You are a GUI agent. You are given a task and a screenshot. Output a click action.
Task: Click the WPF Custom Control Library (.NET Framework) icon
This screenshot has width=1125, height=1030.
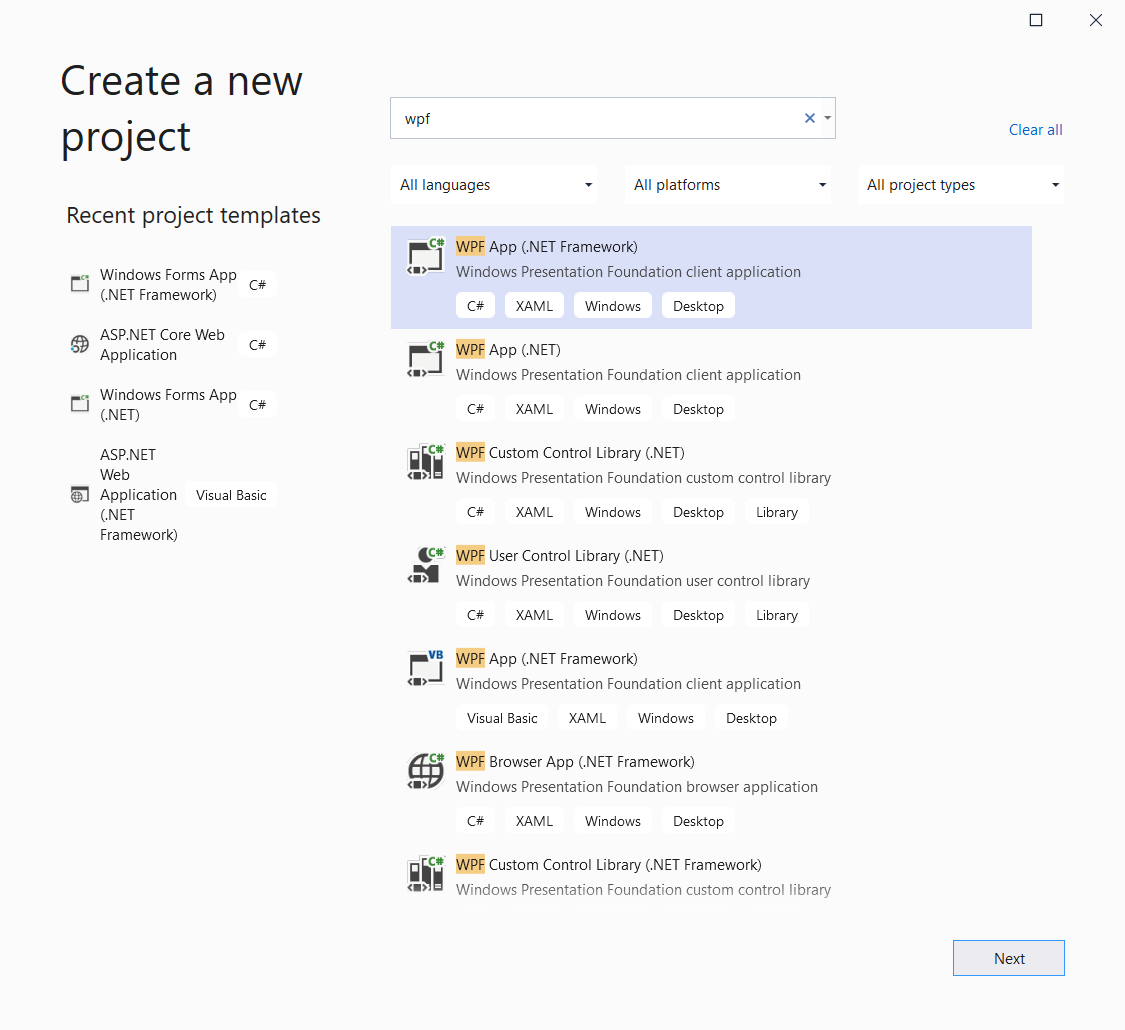[425, 874]
